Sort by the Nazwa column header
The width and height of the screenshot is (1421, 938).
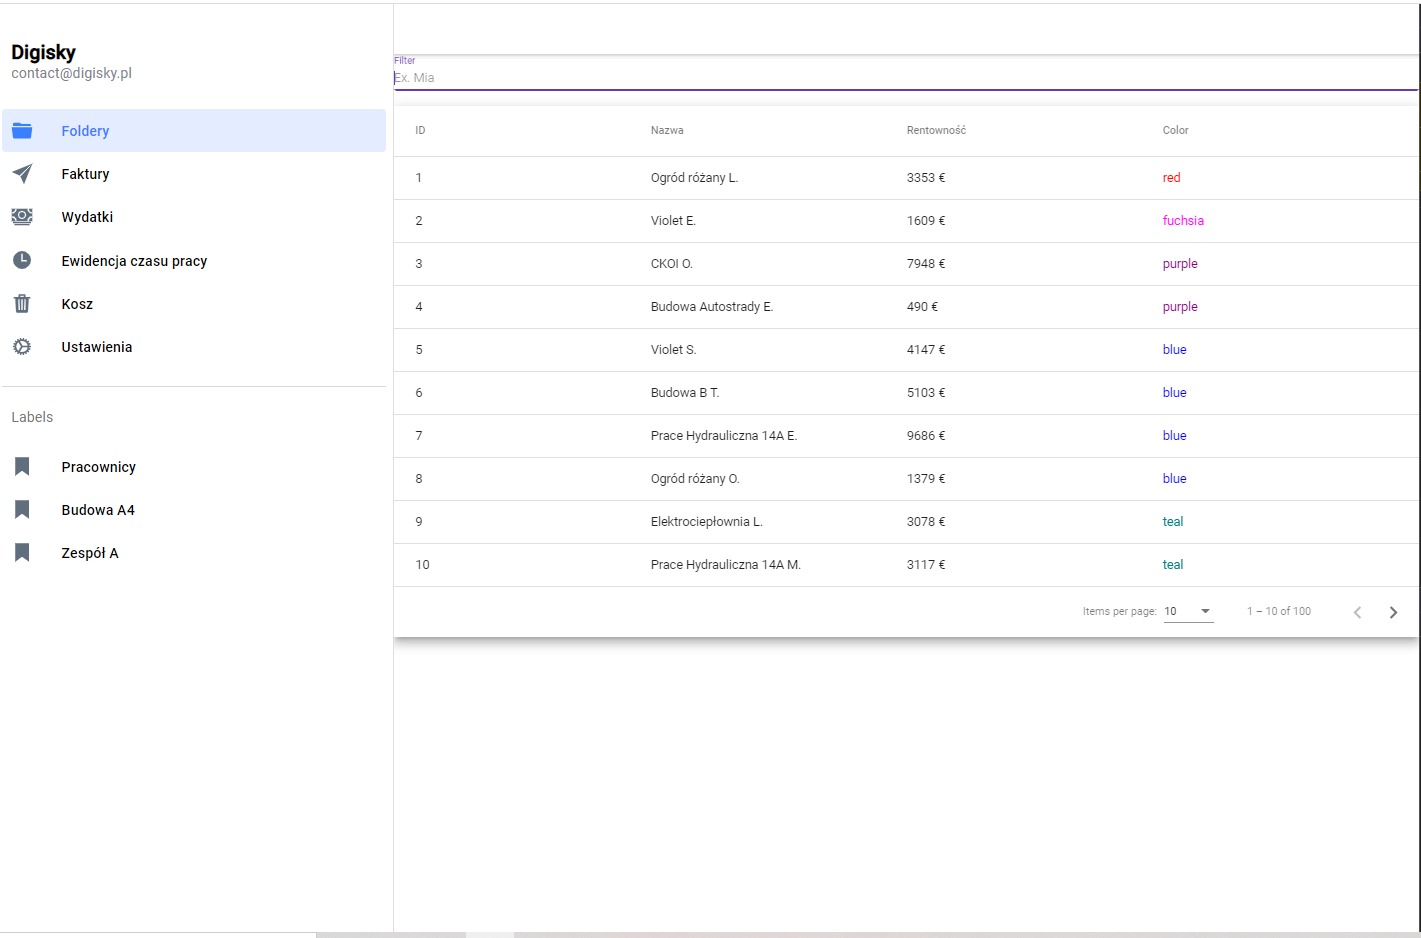click(x=667, y=130)
